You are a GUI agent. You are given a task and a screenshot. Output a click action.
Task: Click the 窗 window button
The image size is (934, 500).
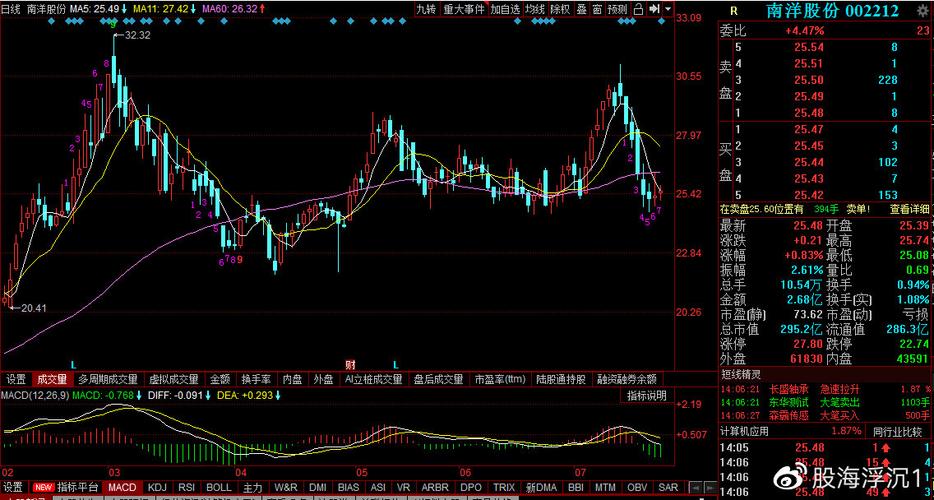597,9
